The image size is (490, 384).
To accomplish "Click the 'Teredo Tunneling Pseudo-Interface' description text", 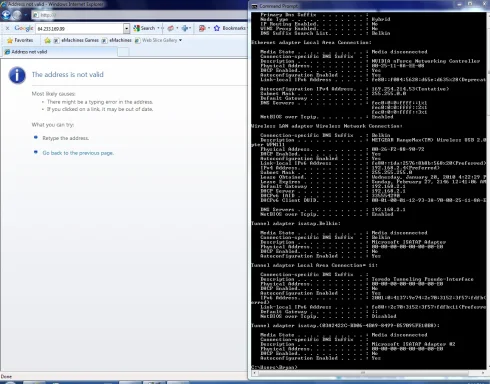I will [x=422, y=279].
